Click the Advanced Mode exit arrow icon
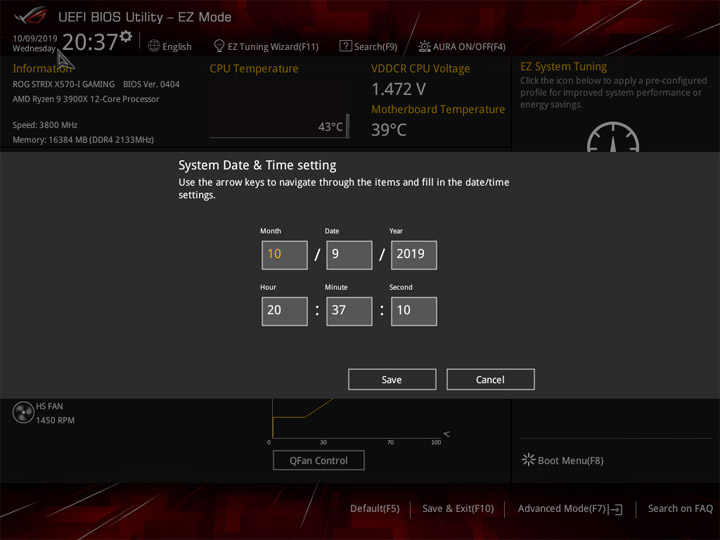The height and width of the screenshot is (540, 720). [615, 509]
